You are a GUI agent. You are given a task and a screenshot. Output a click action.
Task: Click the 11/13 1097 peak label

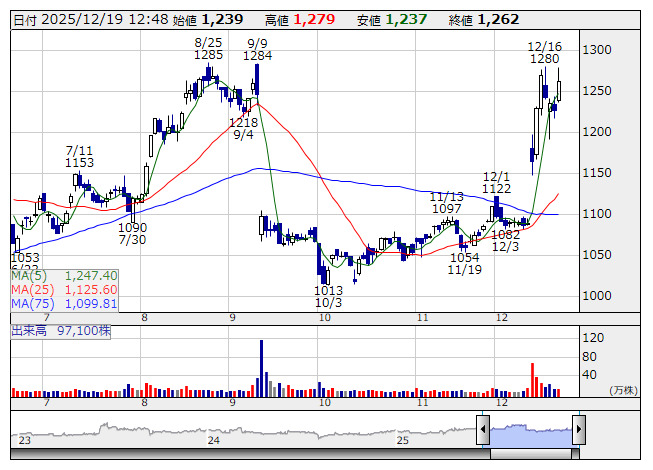[x=446, y=203]
